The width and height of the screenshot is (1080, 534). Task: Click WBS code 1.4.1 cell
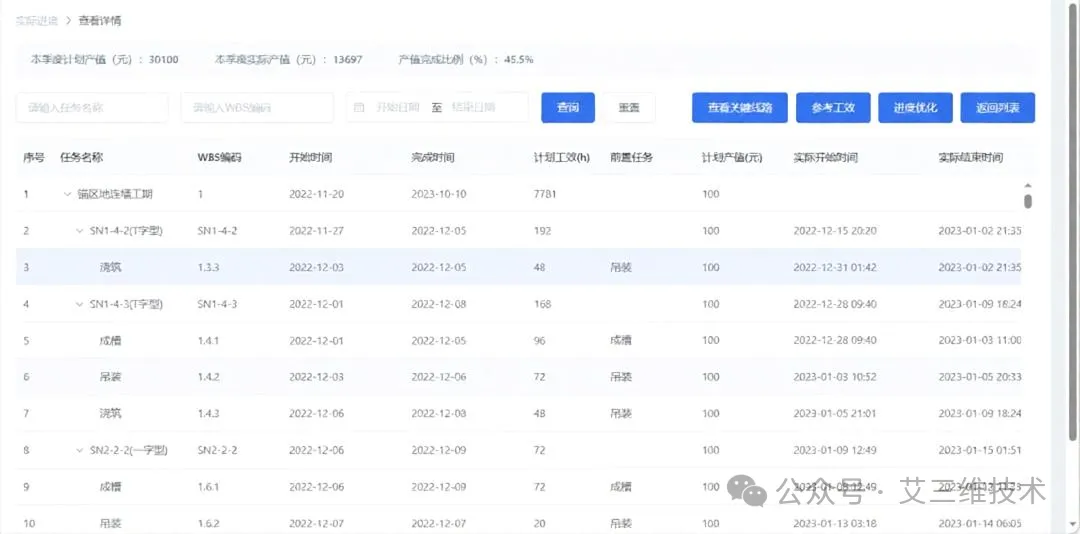[208, 340]
